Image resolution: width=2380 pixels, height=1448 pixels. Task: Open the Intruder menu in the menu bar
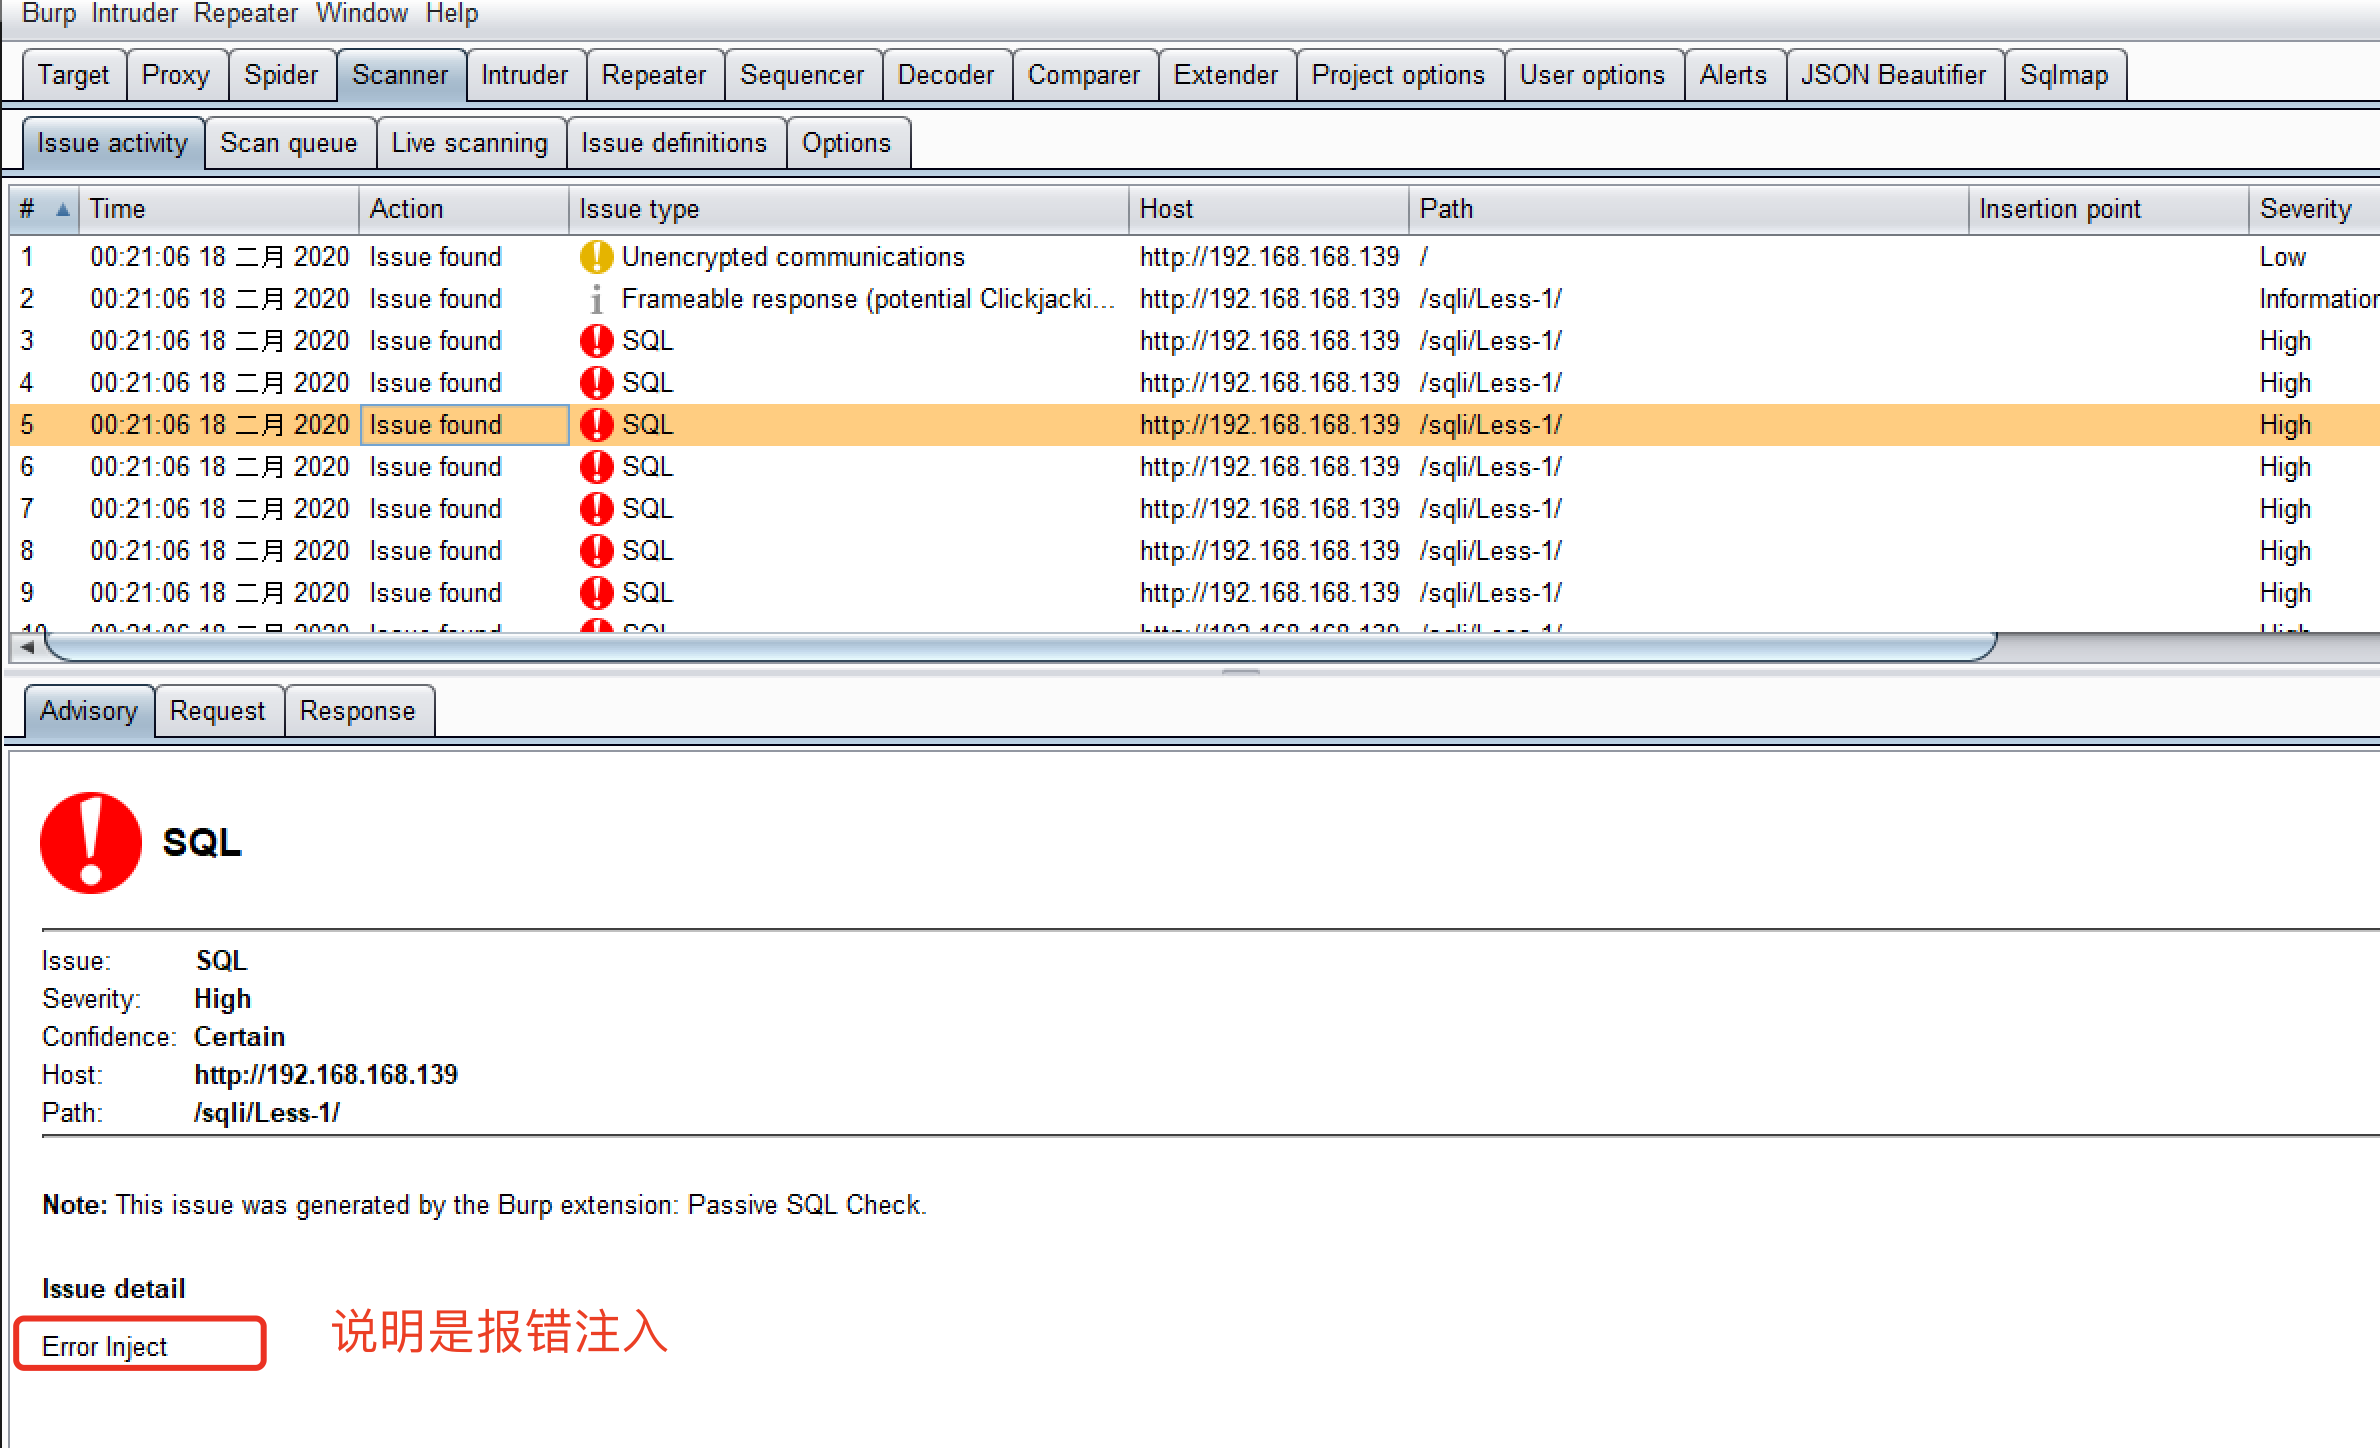pos(134,14)
